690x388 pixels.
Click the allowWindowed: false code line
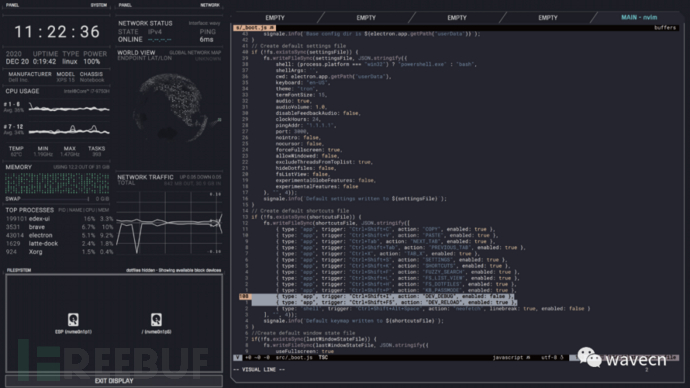click(308, 156)
